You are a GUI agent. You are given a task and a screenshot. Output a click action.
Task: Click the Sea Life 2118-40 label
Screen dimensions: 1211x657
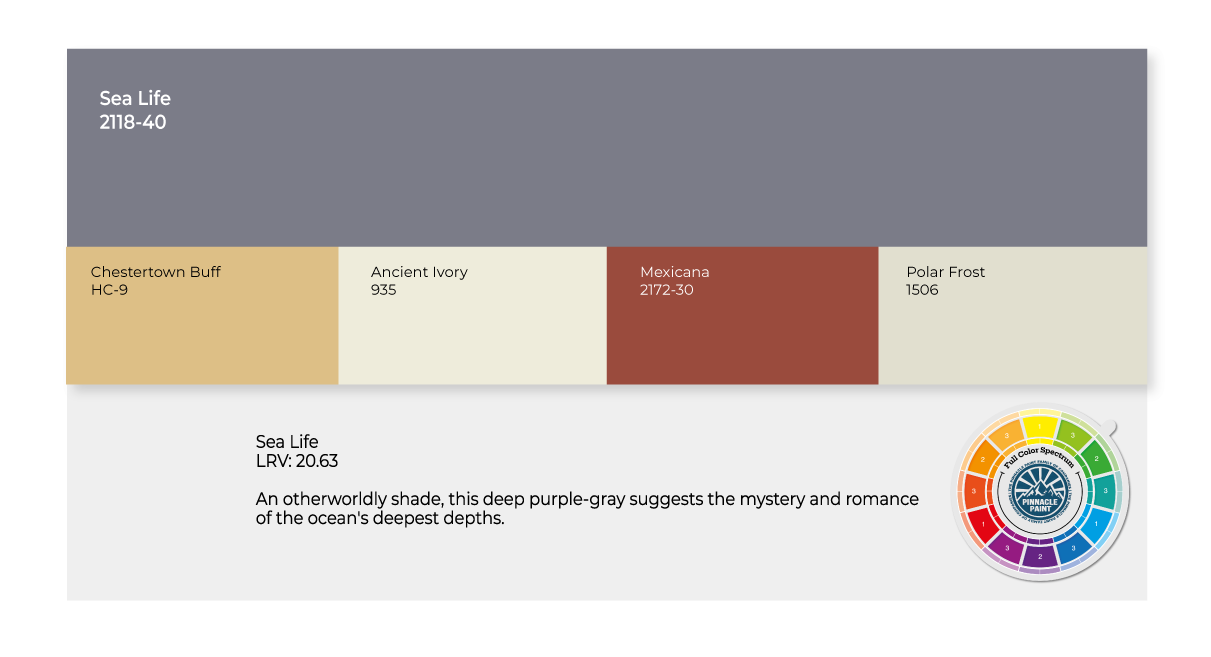pos(135,110)
